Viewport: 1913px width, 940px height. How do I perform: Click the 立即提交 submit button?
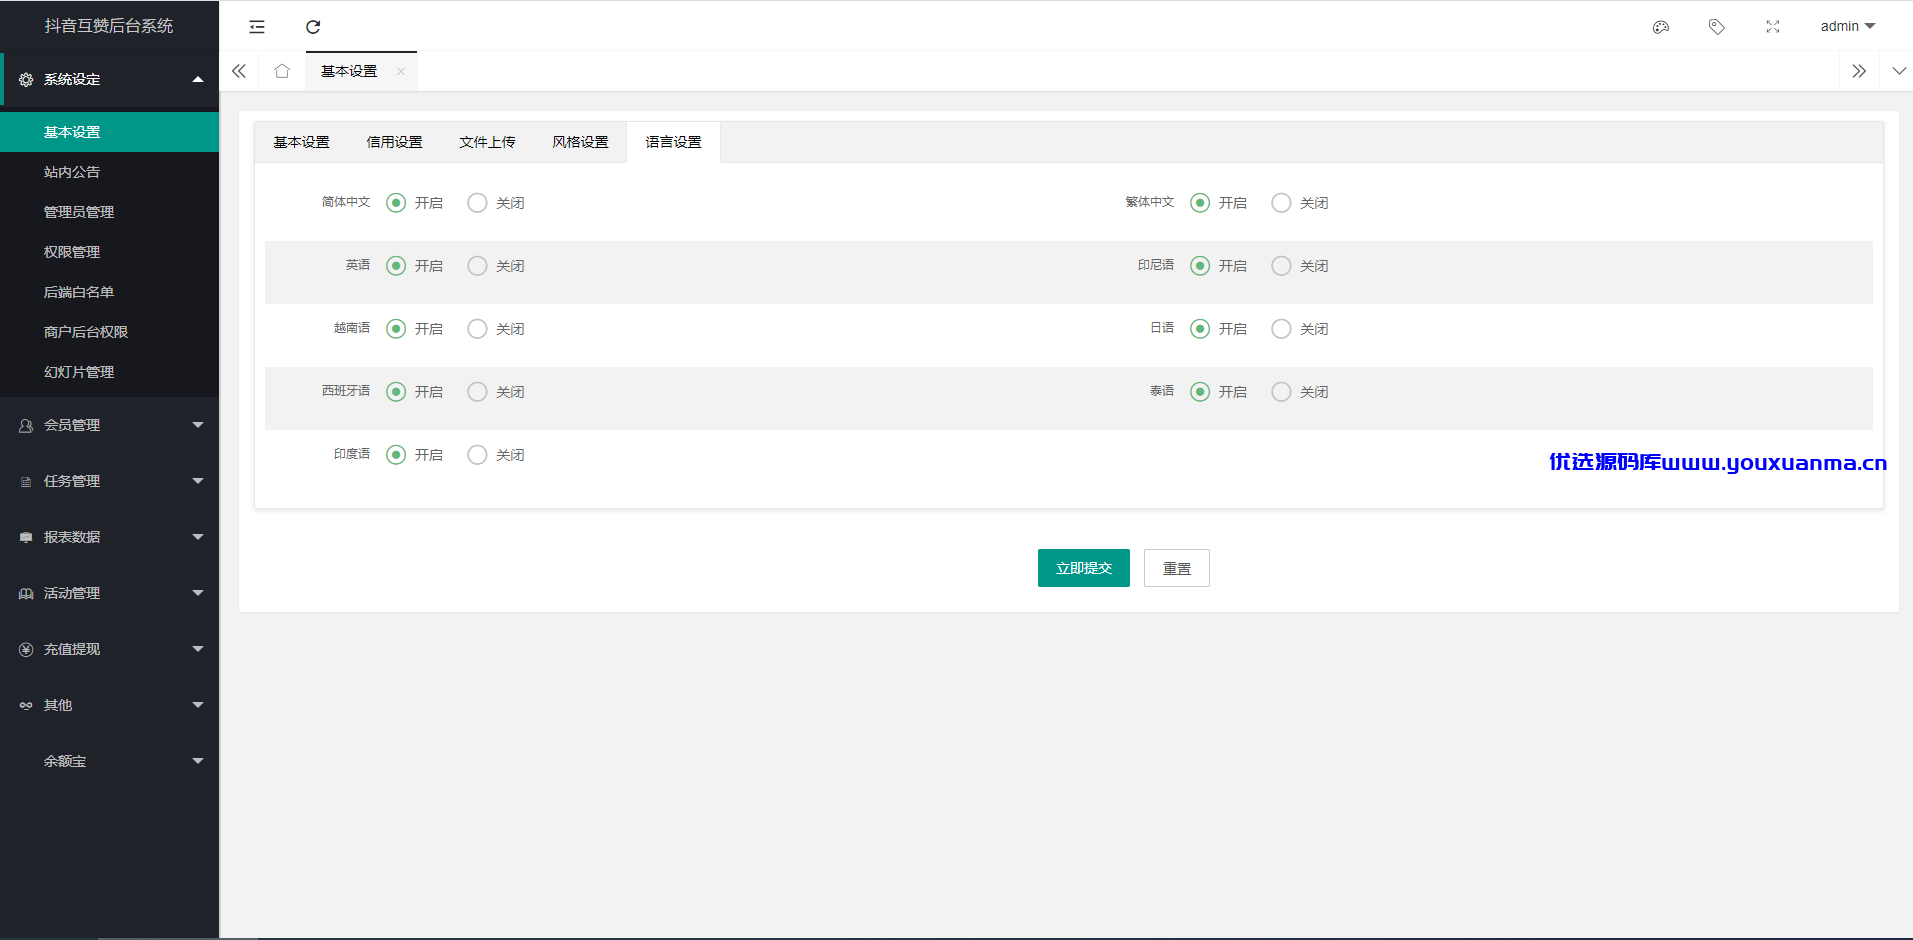point(1084,568)
